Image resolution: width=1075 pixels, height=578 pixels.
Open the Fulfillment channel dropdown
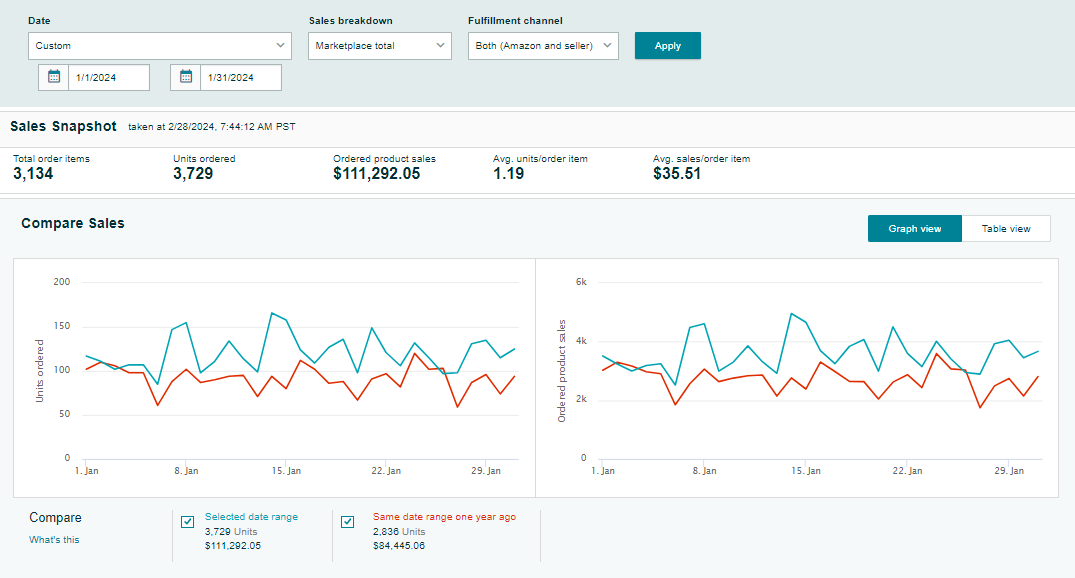543,46
